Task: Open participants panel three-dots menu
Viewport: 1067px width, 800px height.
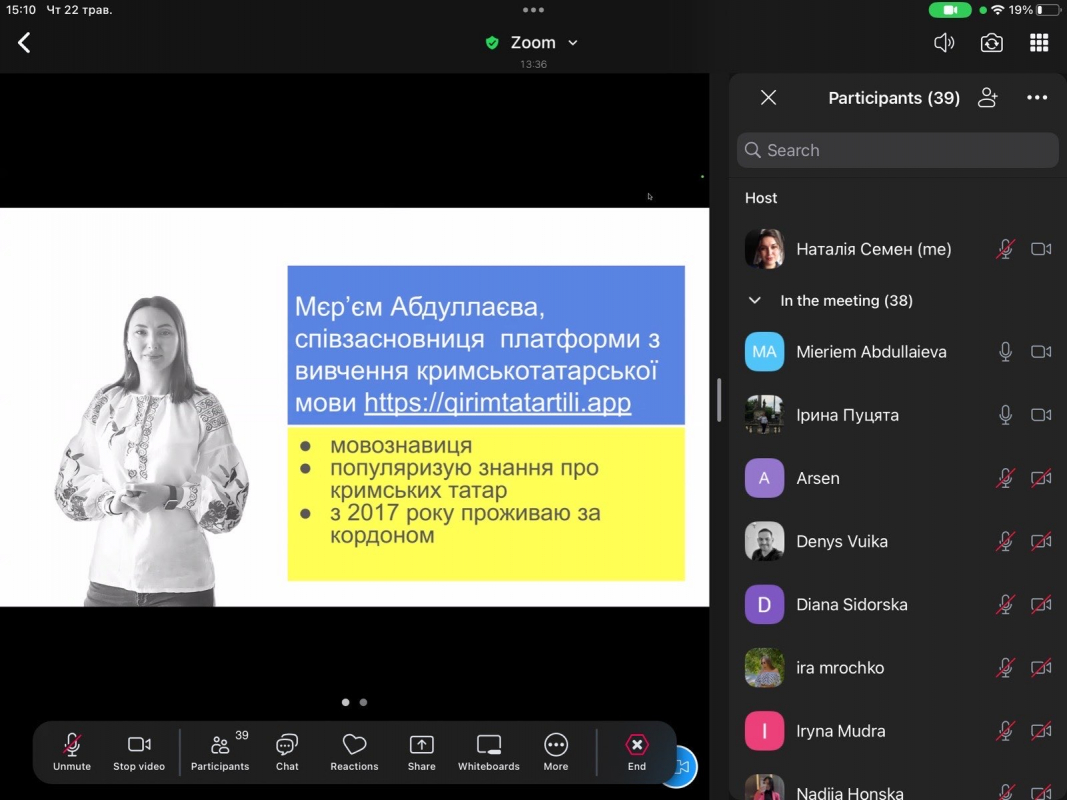Action: point(1037,98)
